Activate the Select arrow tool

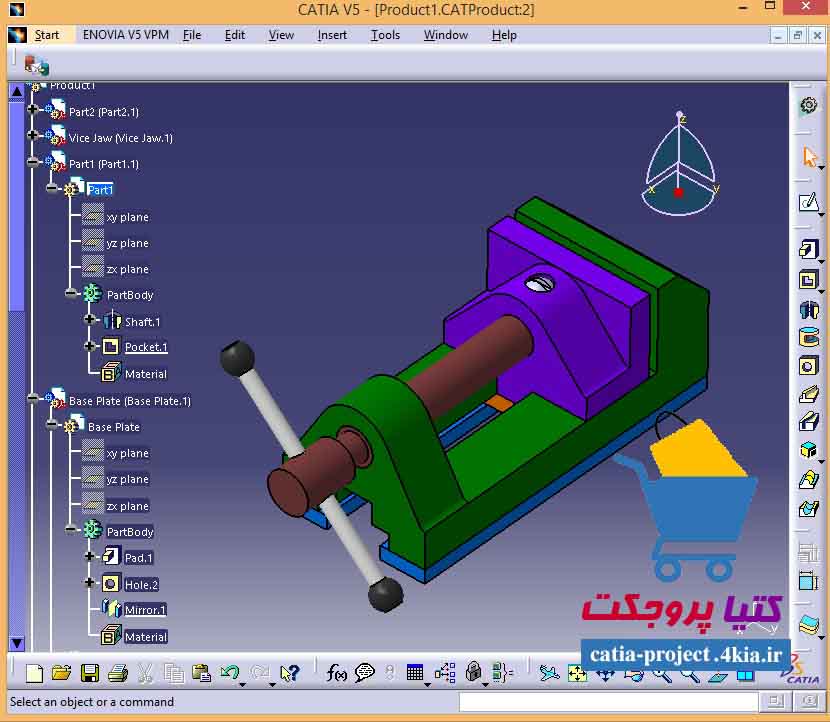[x=809, y=157]
